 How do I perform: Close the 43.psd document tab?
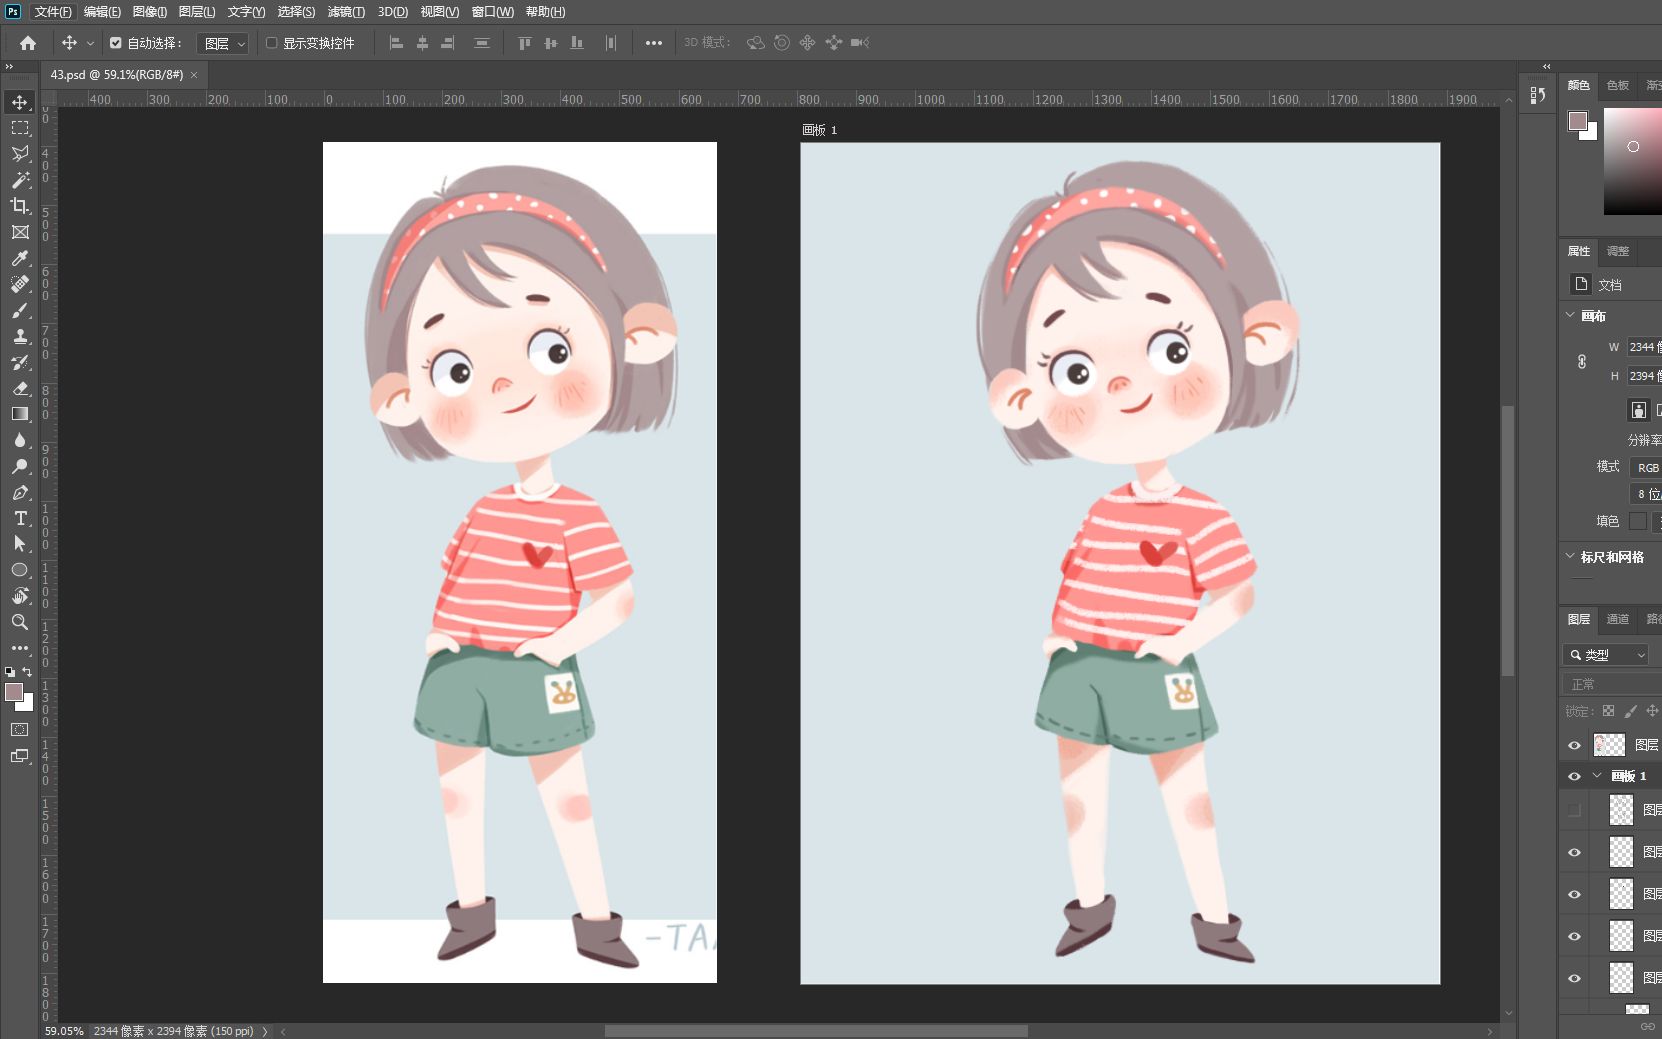tap(194, 75)
